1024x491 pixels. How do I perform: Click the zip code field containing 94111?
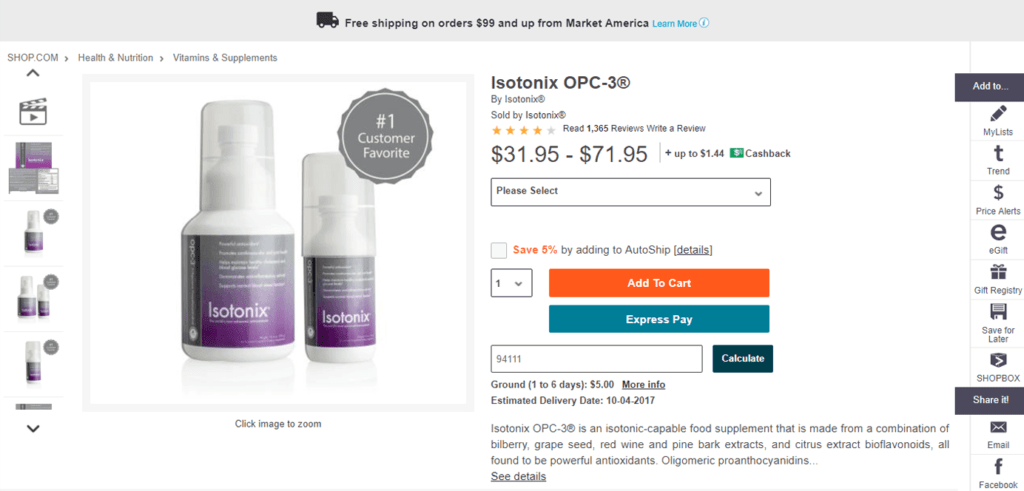[x=596, y=359]
